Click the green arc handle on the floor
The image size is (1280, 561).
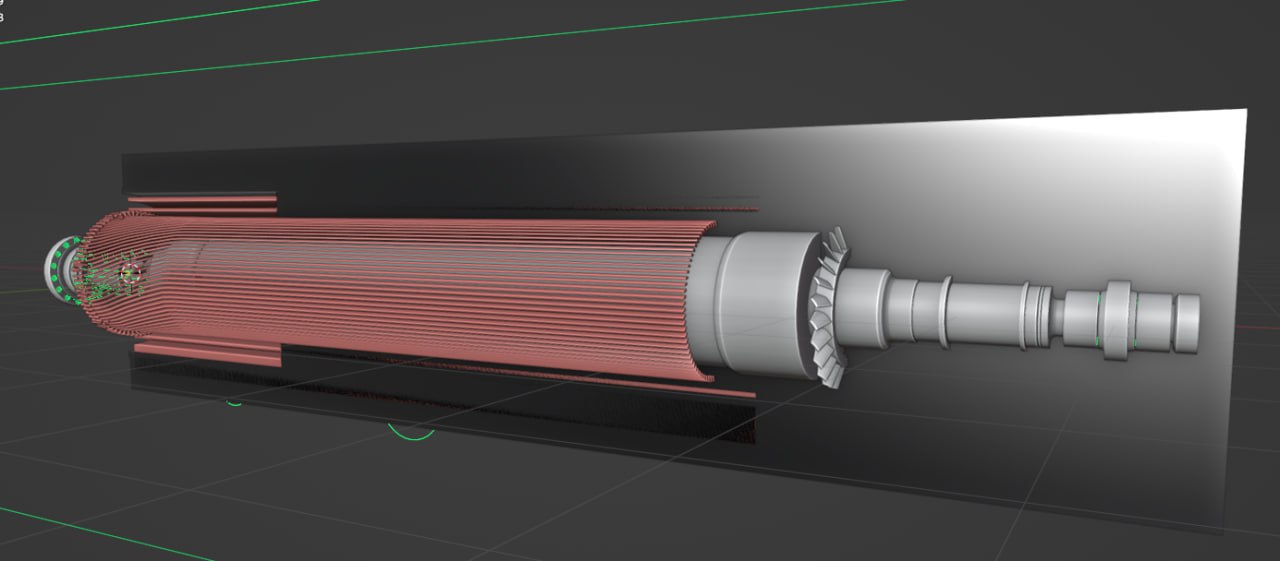tap(412, 434)
